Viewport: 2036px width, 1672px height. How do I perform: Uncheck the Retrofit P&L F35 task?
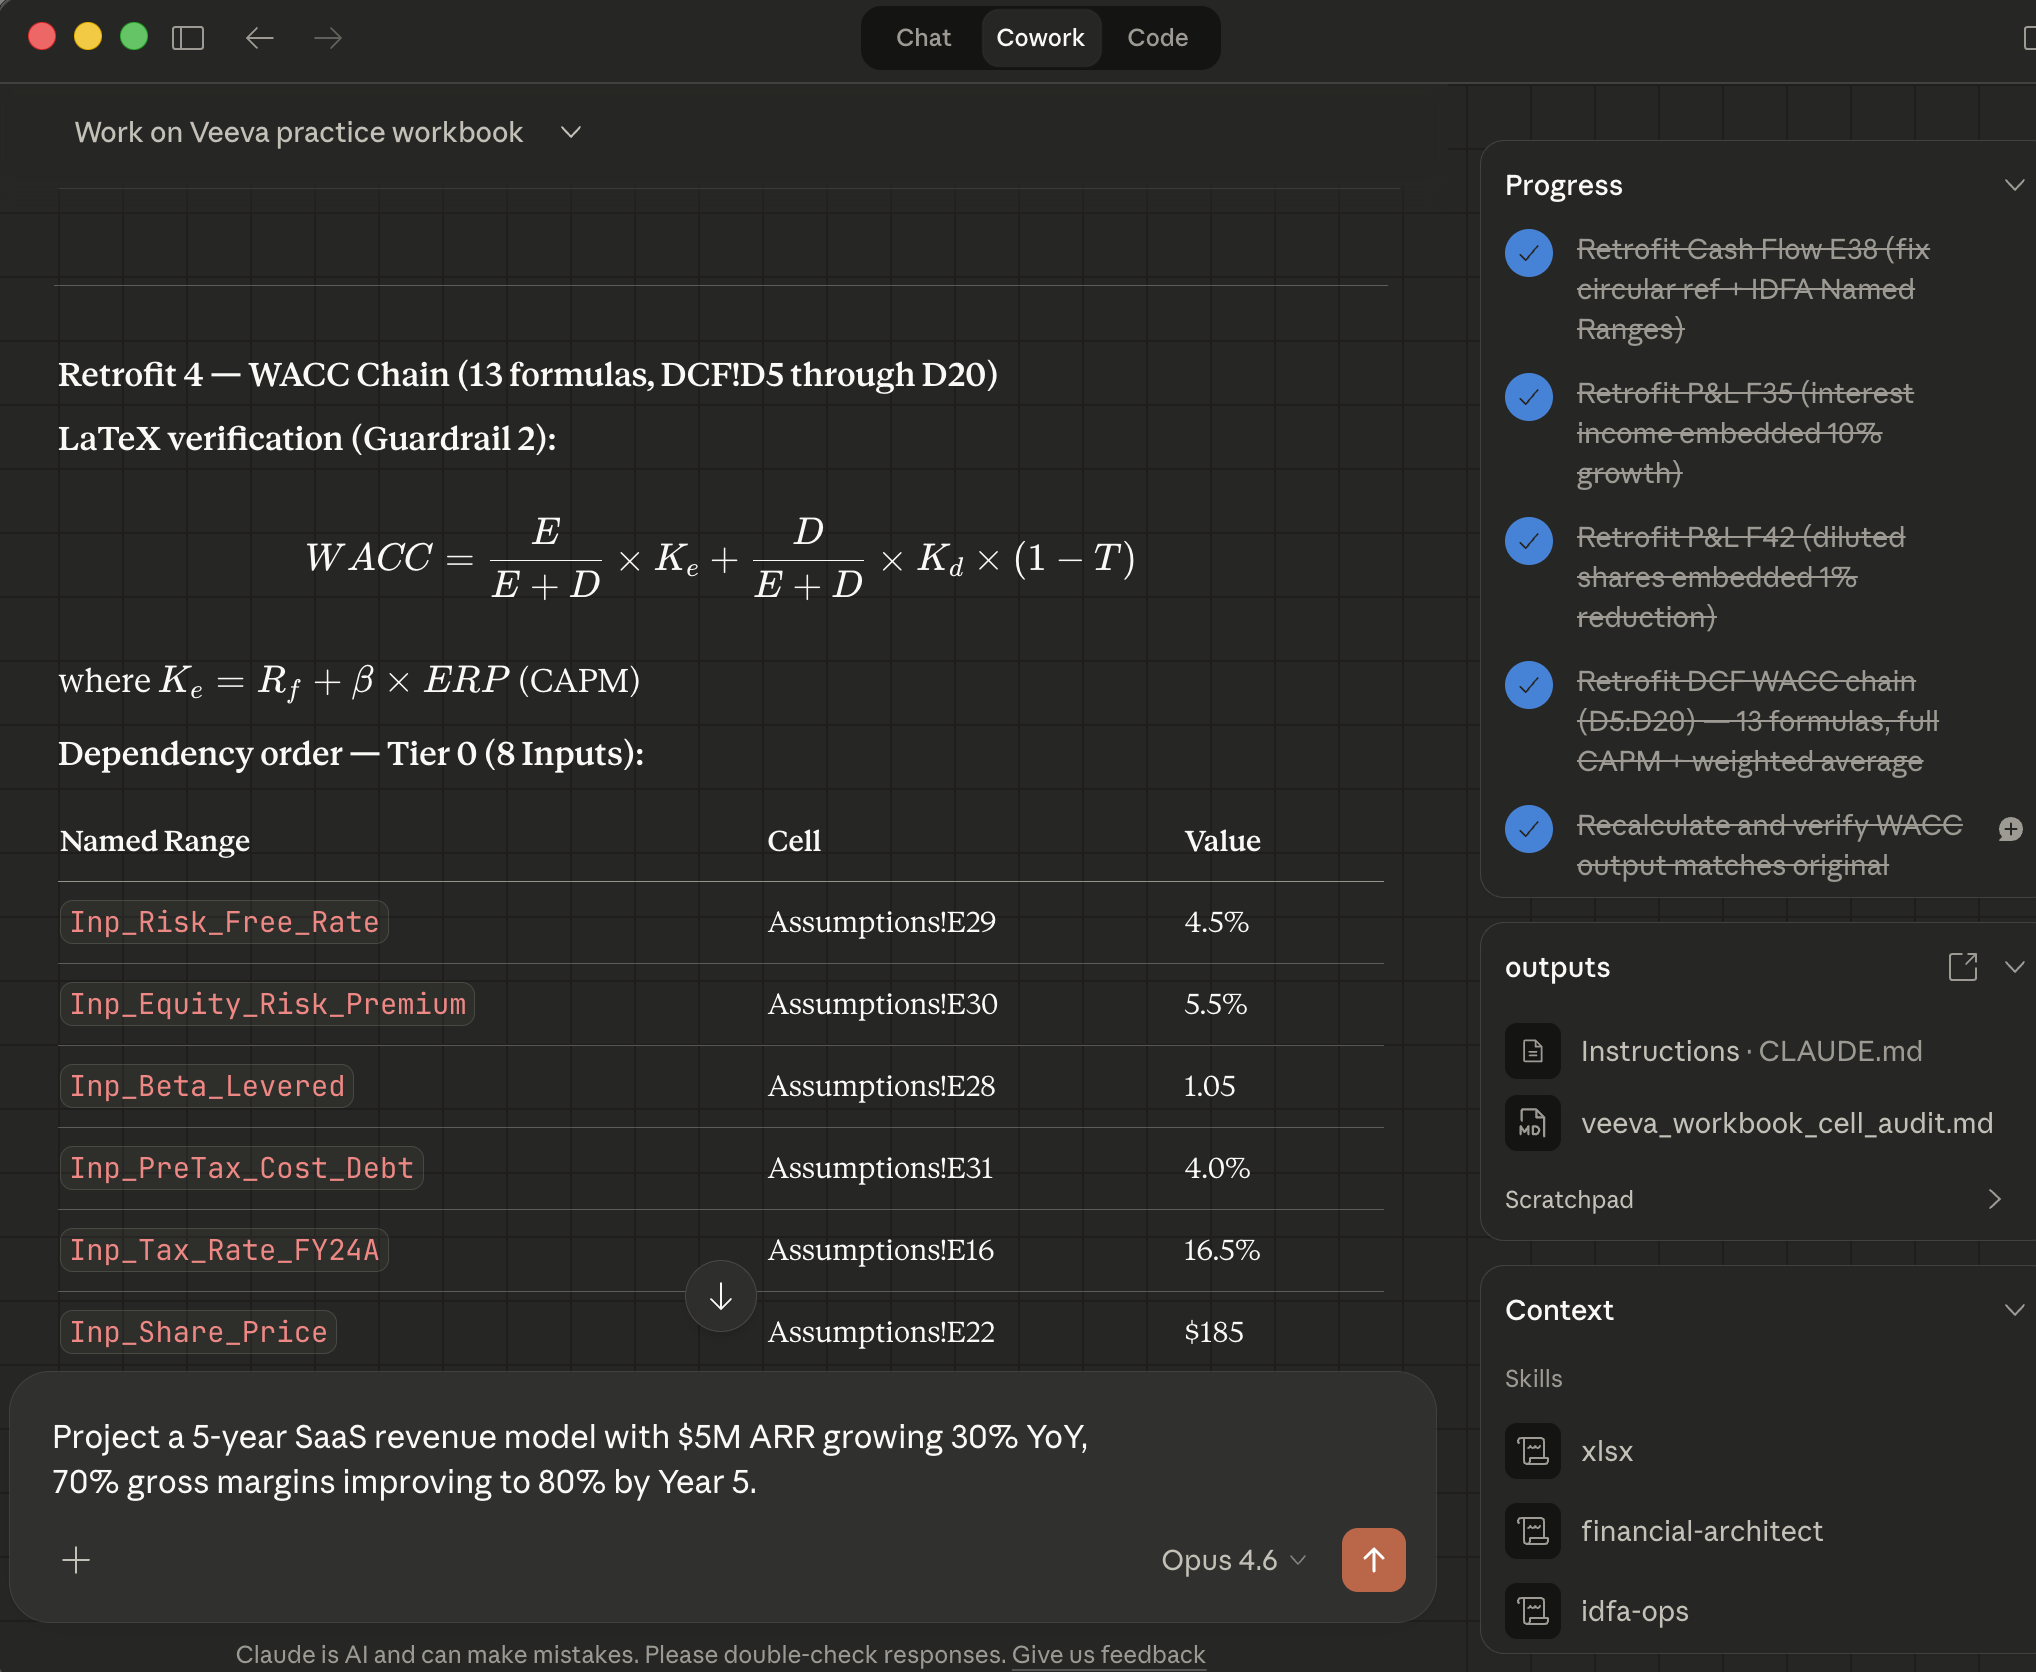pyautogui.click(x=1528, y=397)
